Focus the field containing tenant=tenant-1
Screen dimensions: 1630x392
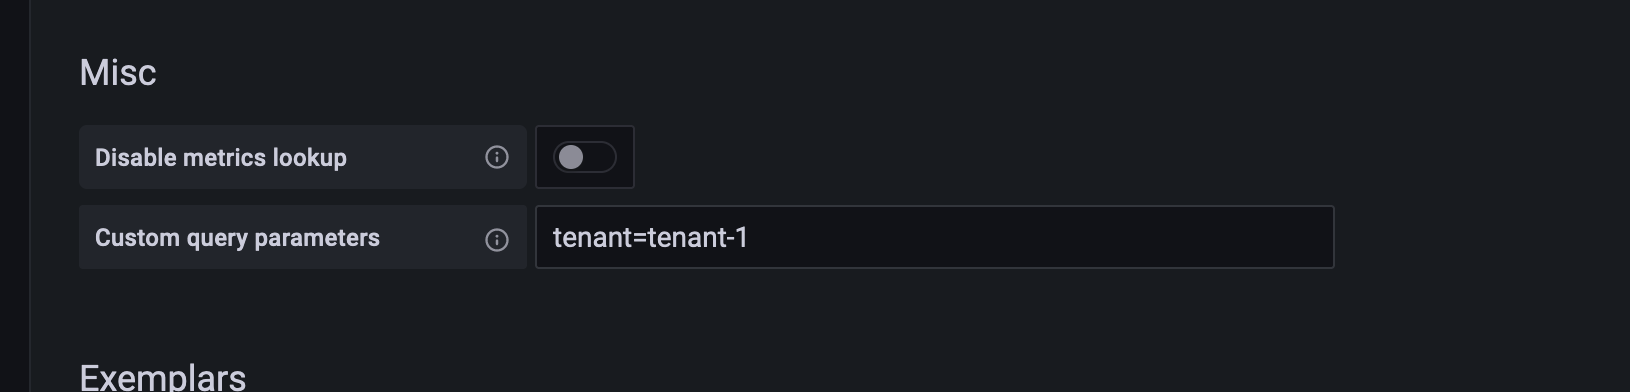coord(935,237)
